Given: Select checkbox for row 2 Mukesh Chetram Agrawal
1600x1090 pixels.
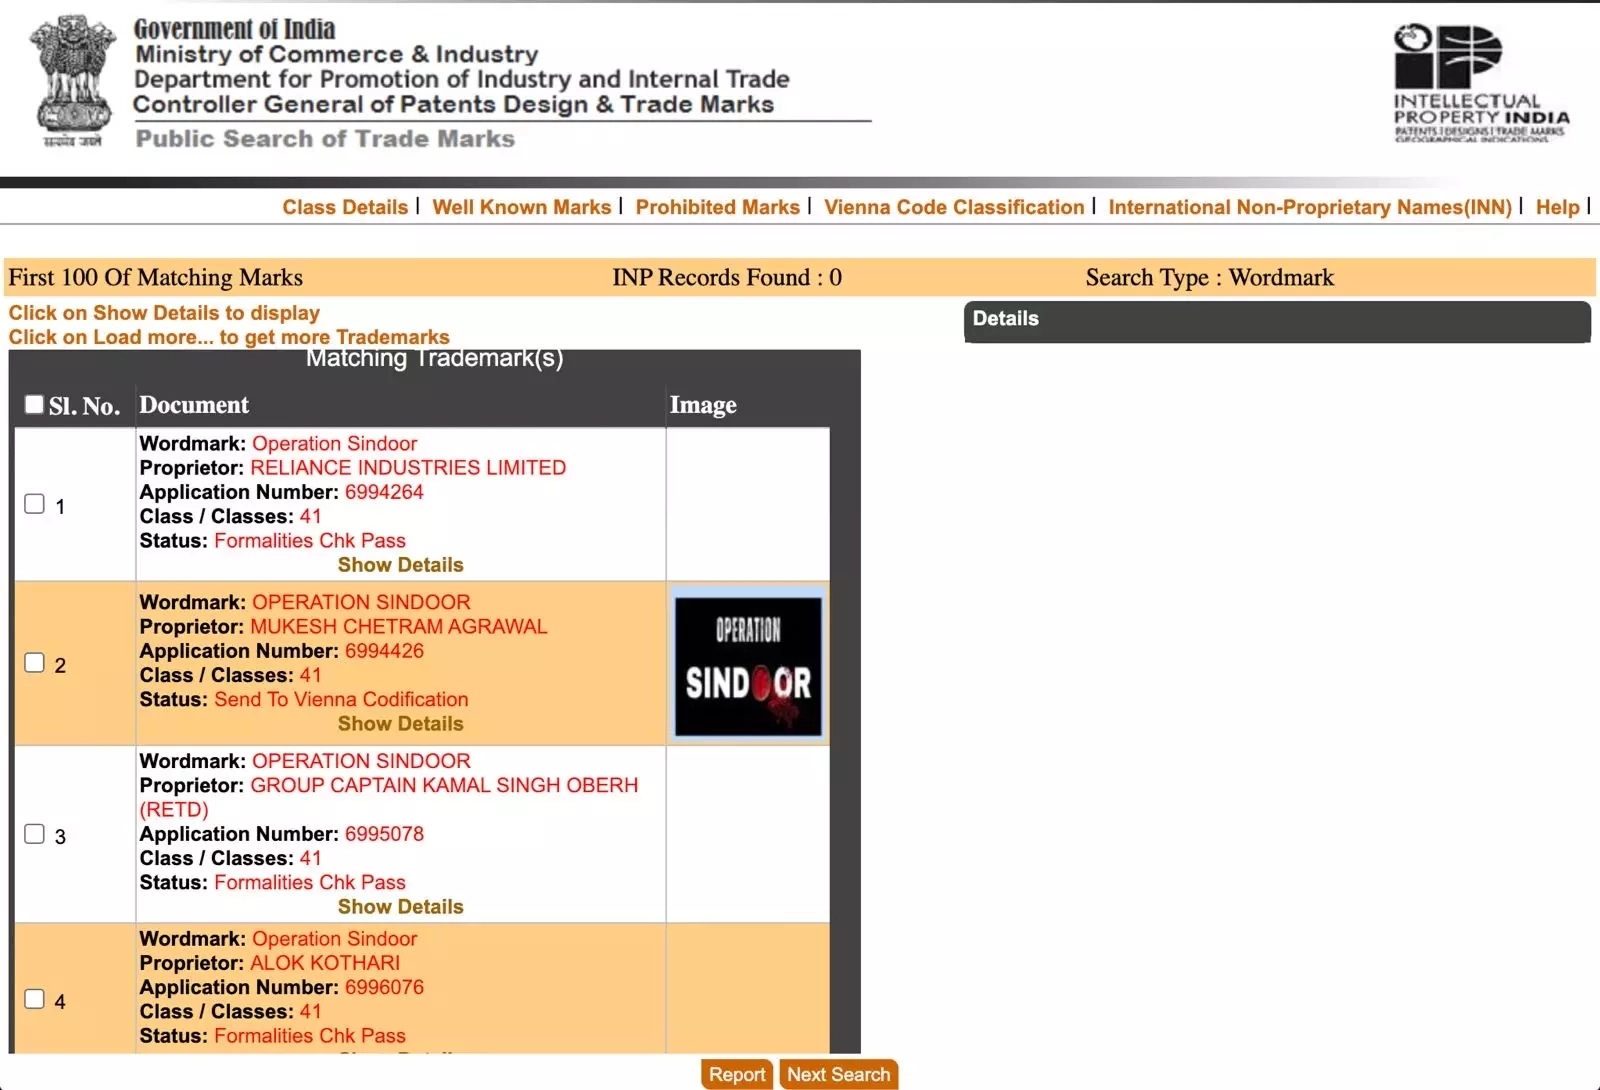Looking at the screenshot, I should pyautogui.click(x=35, y=663).
